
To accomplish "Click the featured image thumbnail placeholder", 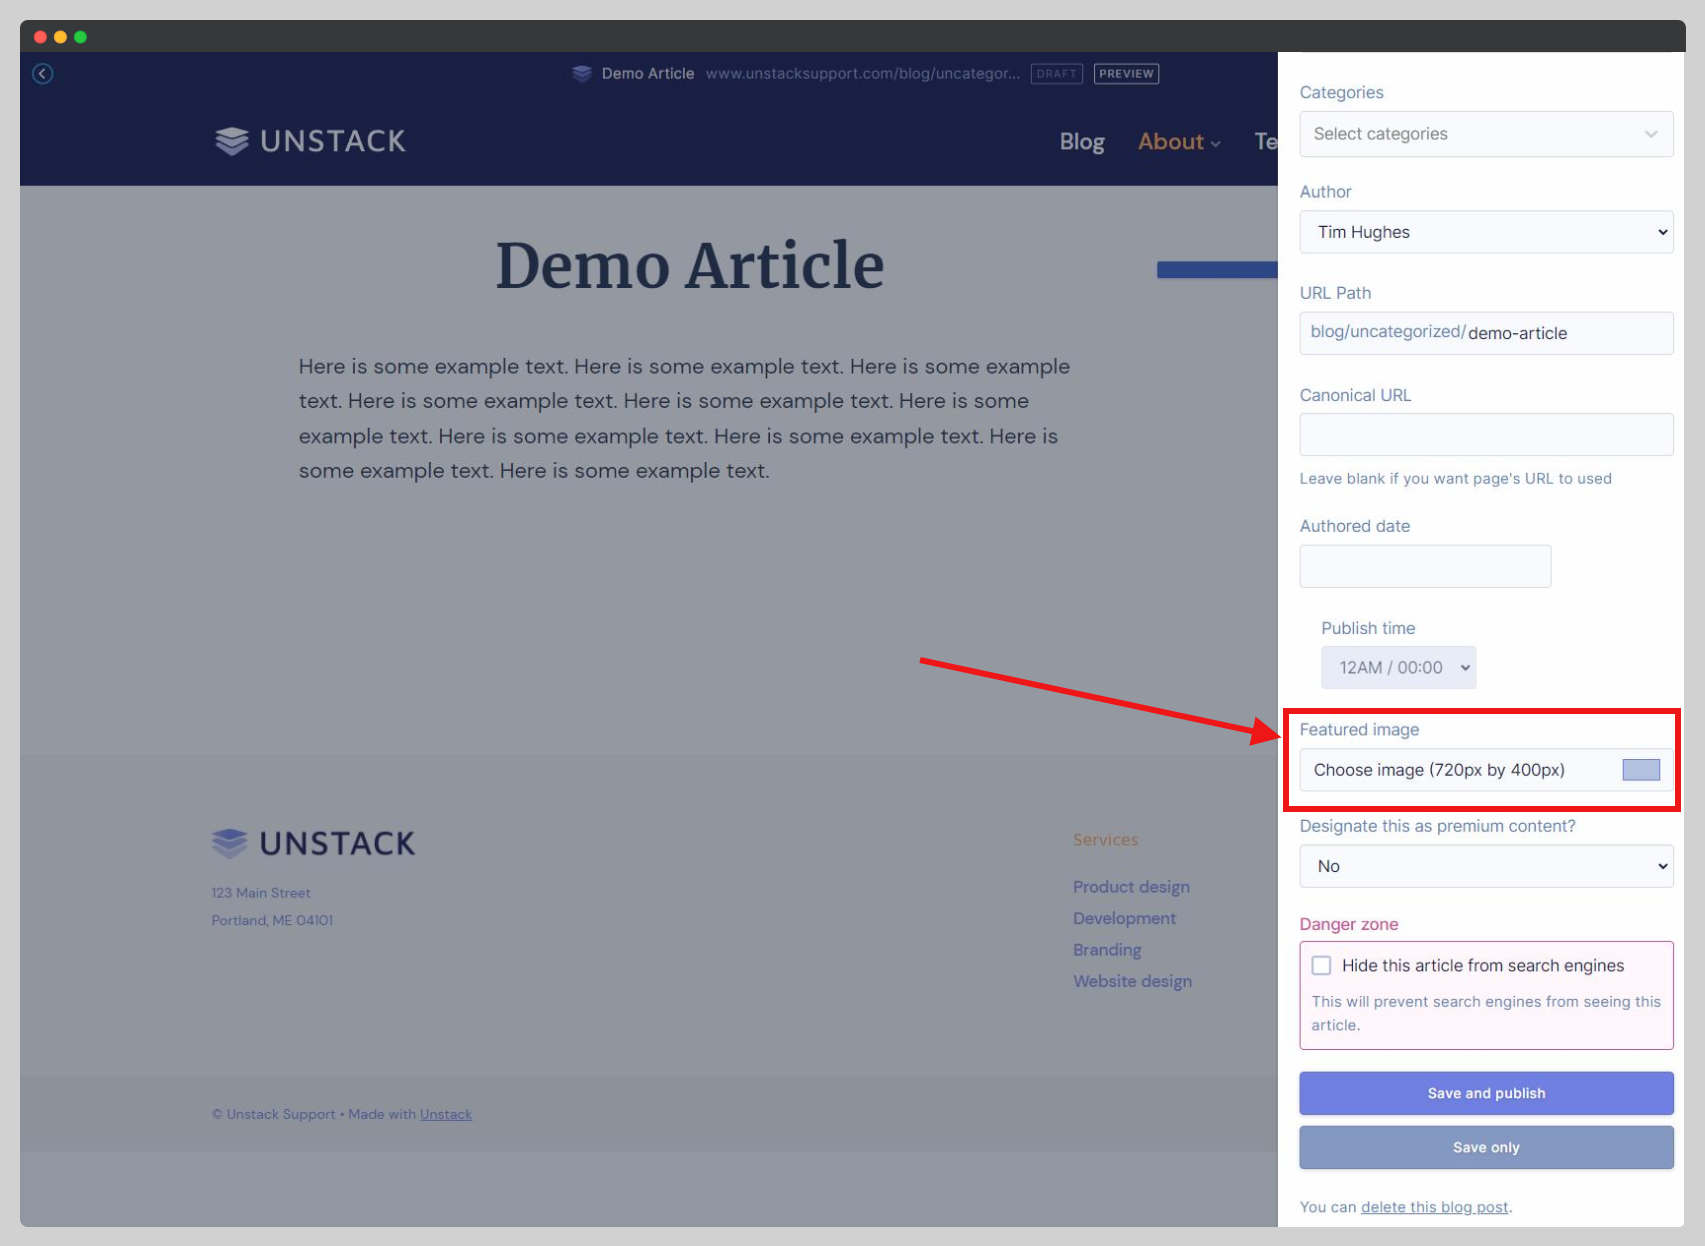I will (x=1640, y=770).
